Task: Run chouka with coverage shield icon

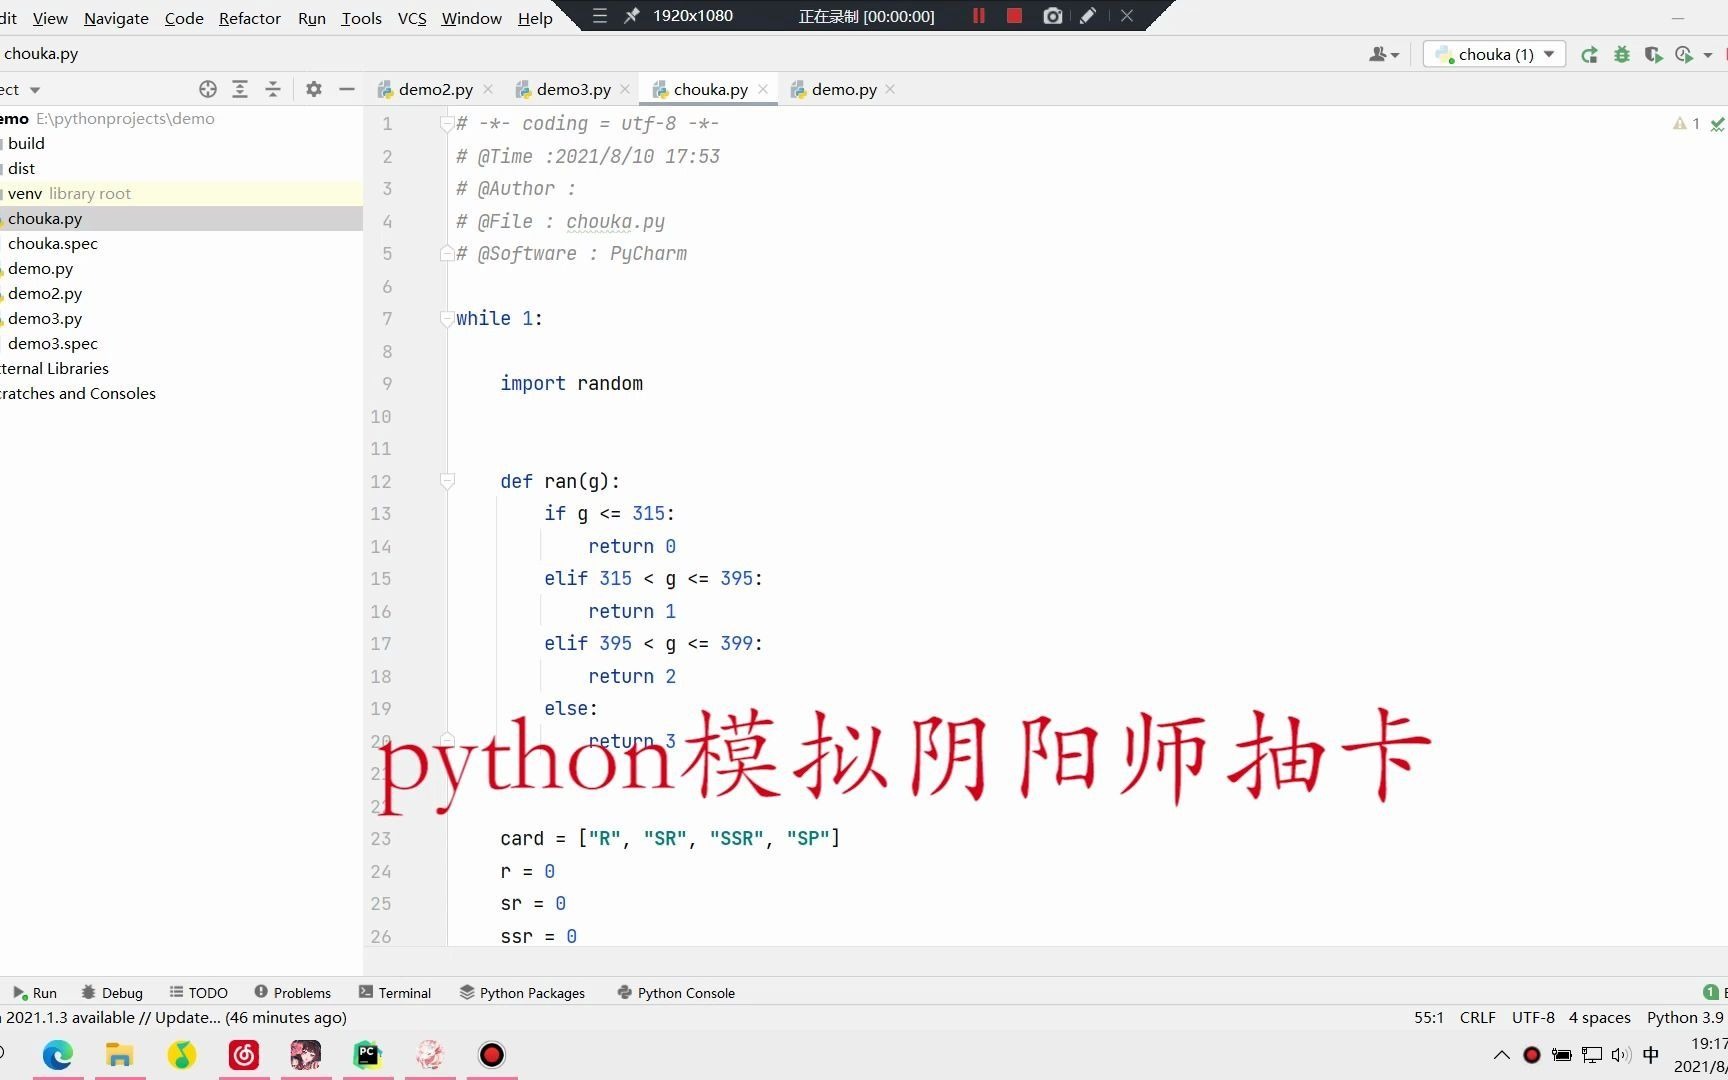Action: [x=1654, y=54]
